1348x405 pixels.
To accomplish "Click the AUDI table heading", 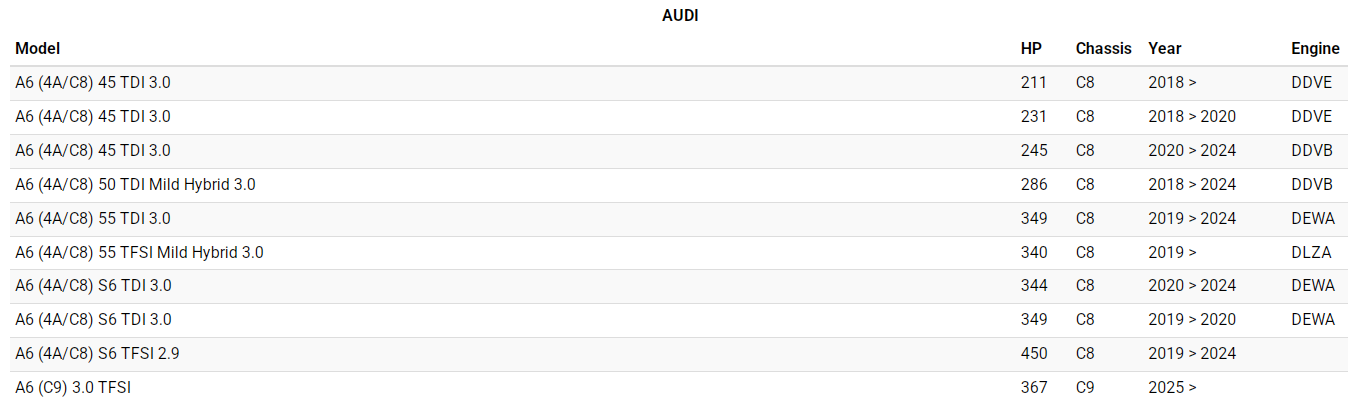I will (680, 16).
